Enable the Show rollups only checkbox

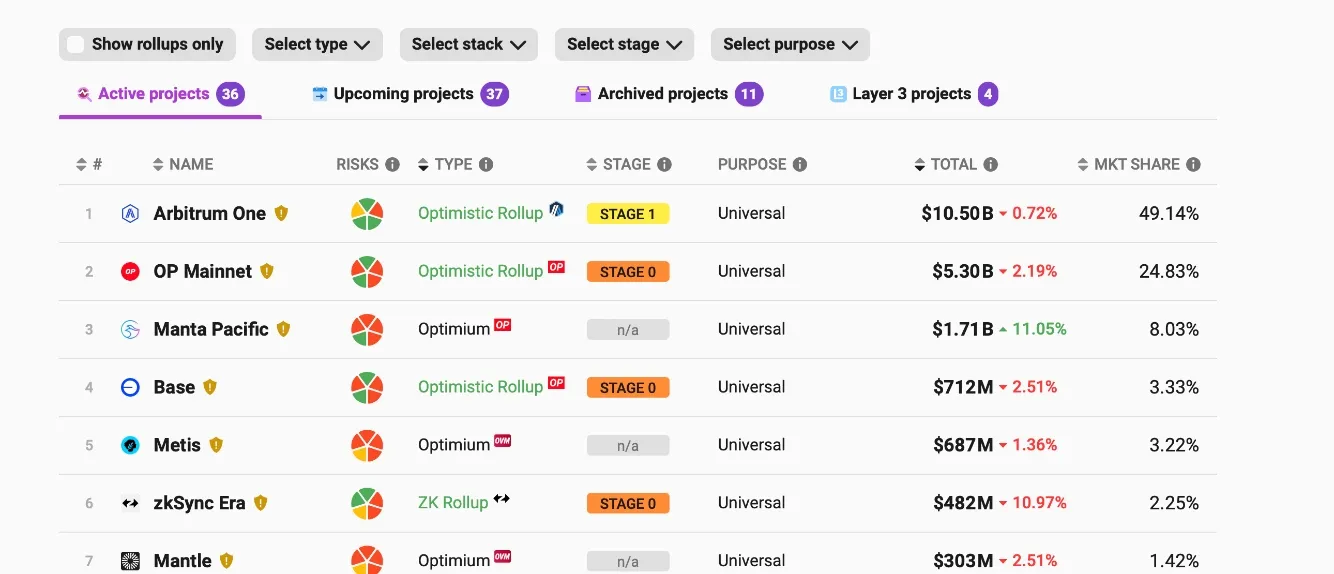(x=76, y=44)
